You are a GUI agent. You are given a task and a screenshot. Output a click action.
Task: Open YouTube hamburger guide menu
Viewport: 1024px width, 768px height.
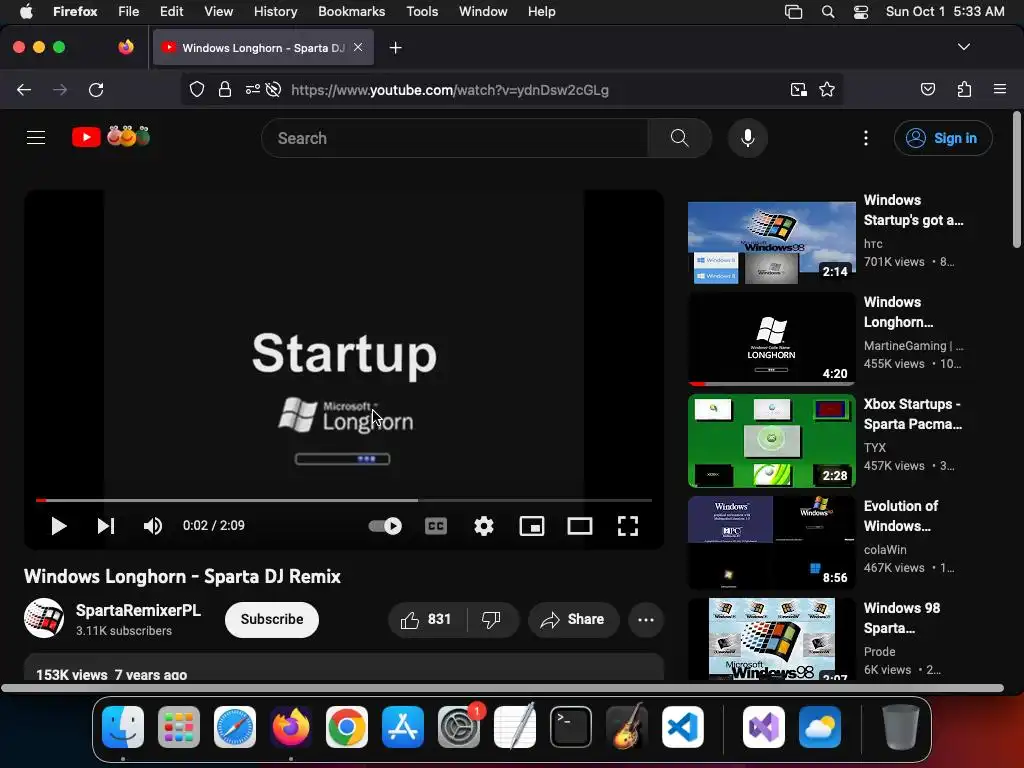pos(36,138)
